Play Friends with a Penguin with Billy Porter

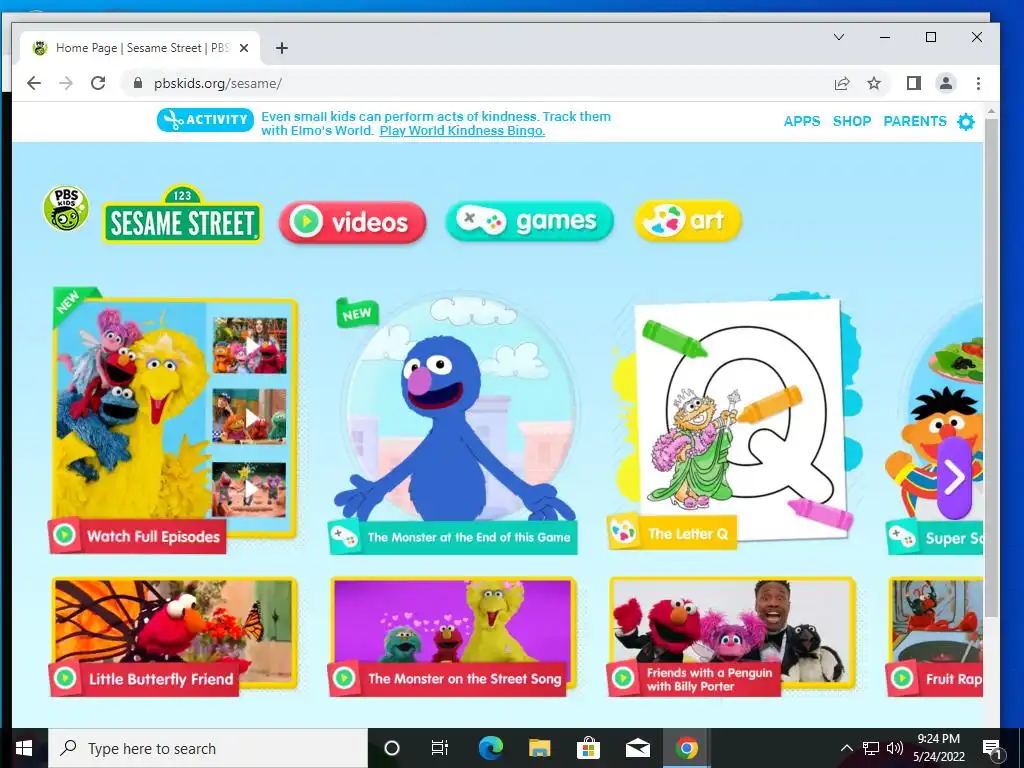click(732, 637)
